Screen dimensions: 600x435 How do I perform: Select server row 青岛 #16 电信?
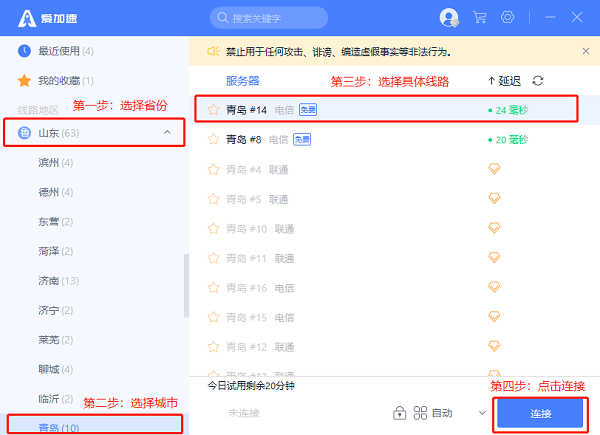[x=394, y=287]
